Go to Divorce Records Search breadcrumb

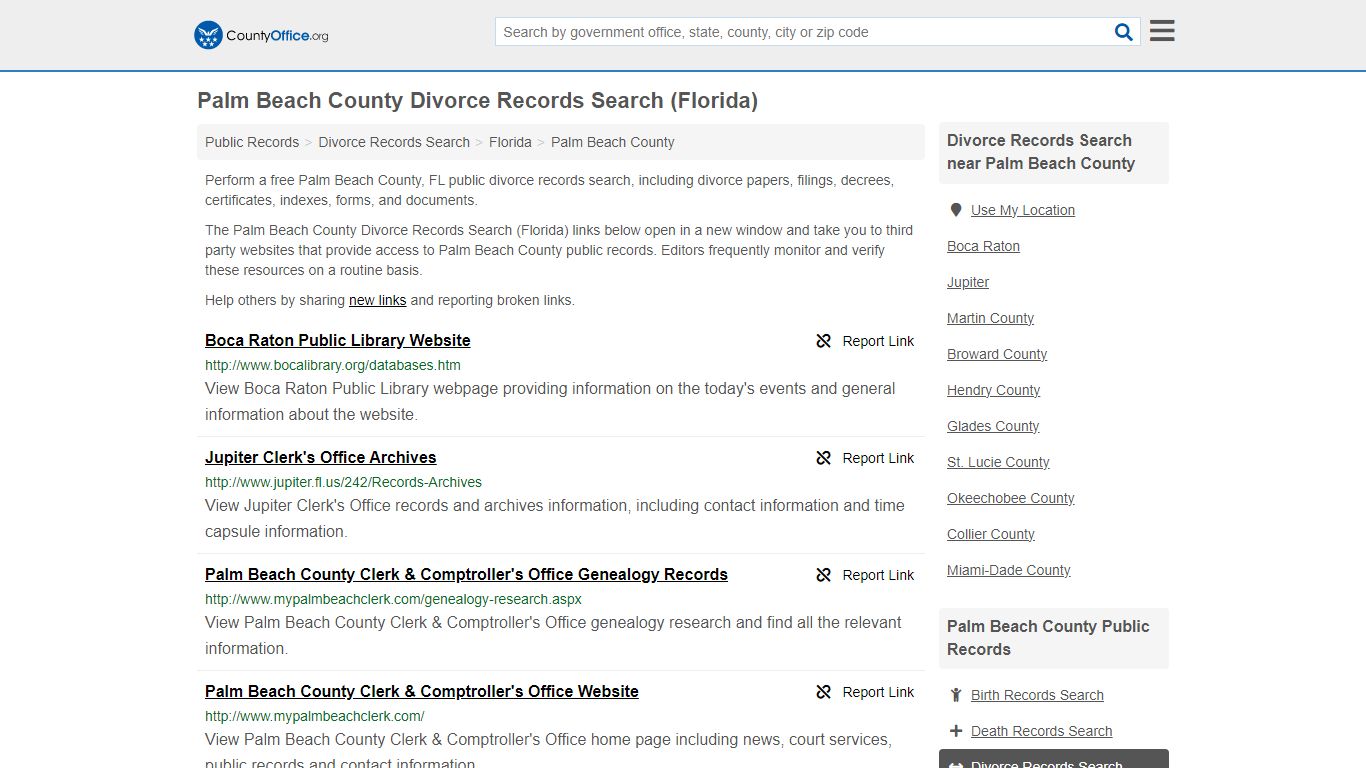394,142
